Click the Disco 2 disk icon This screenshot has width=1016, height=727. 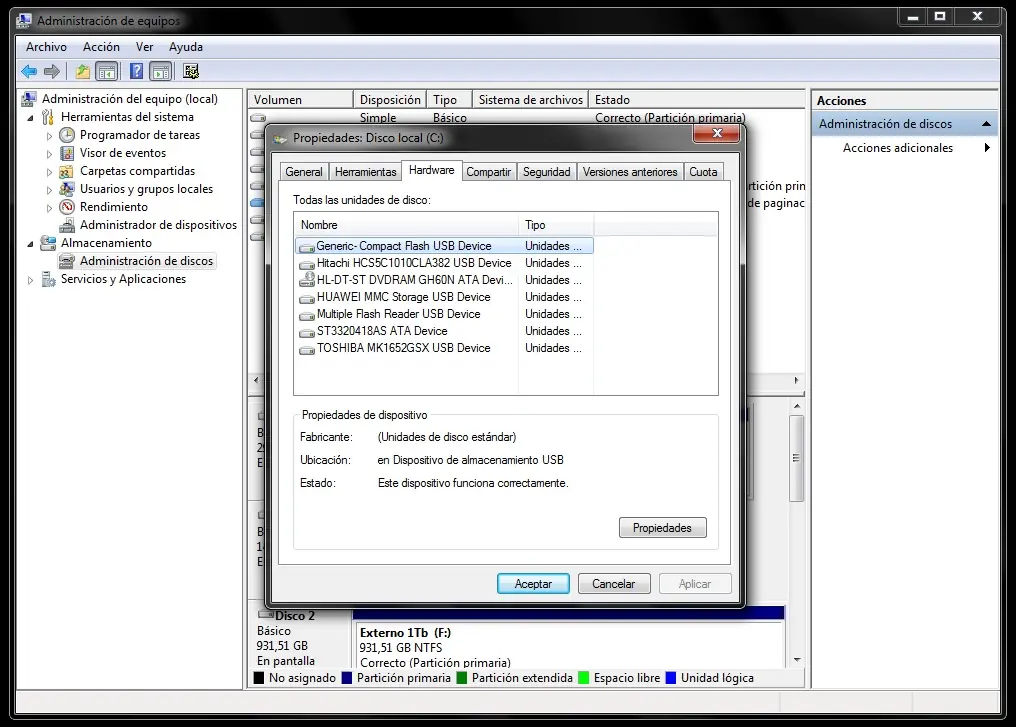coord(266,614)
